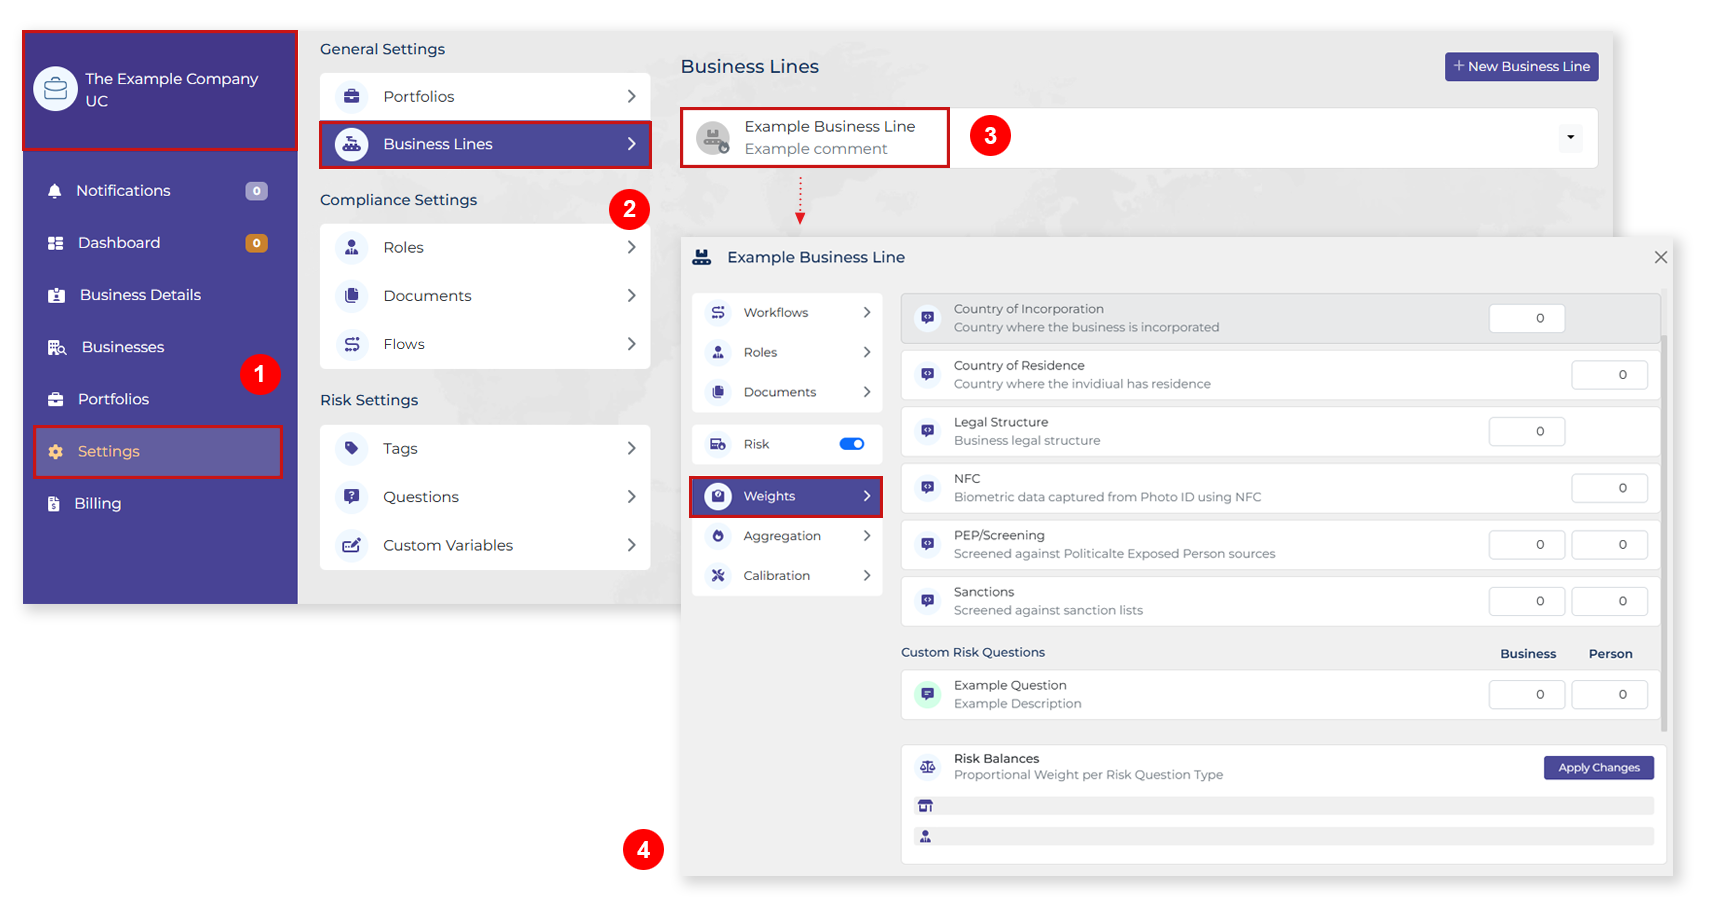Open the Documents entry in business line panel
Image resolution: width=1711 pixels, height=912 pixels.
click(787, 392)
